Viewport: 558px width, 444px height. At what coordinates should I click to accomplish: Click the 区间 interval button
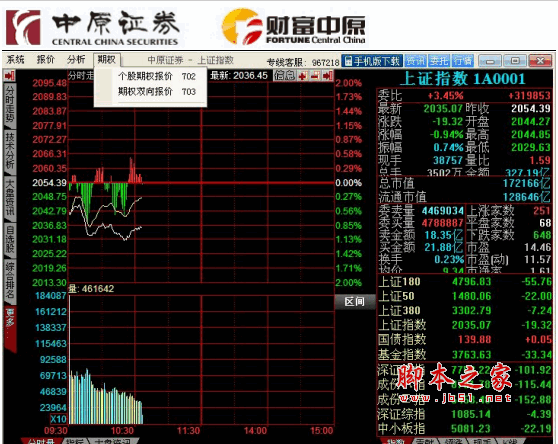click(x=355, y=302)
